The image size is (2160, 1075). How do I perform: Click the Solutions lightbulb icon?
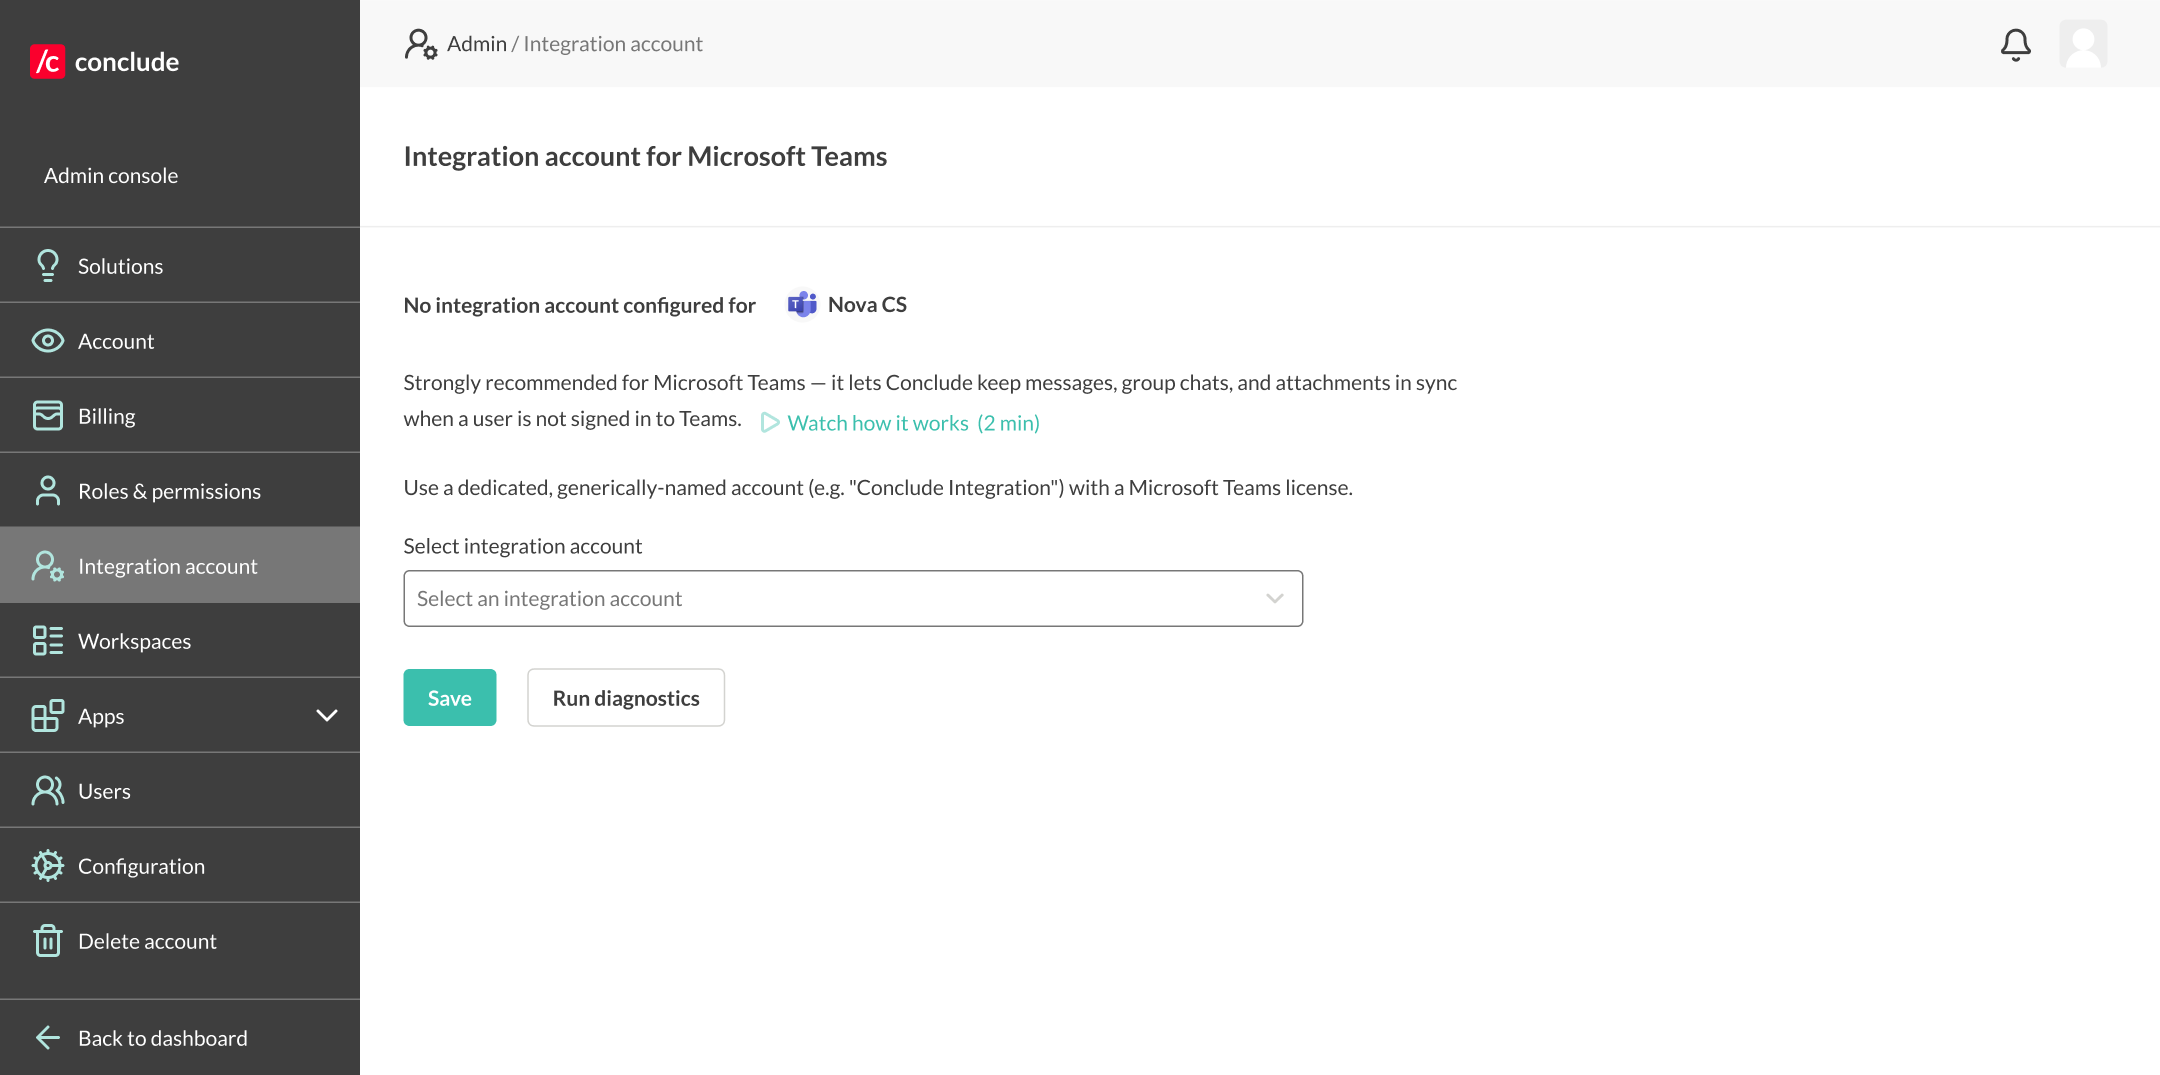click(47, 266)
